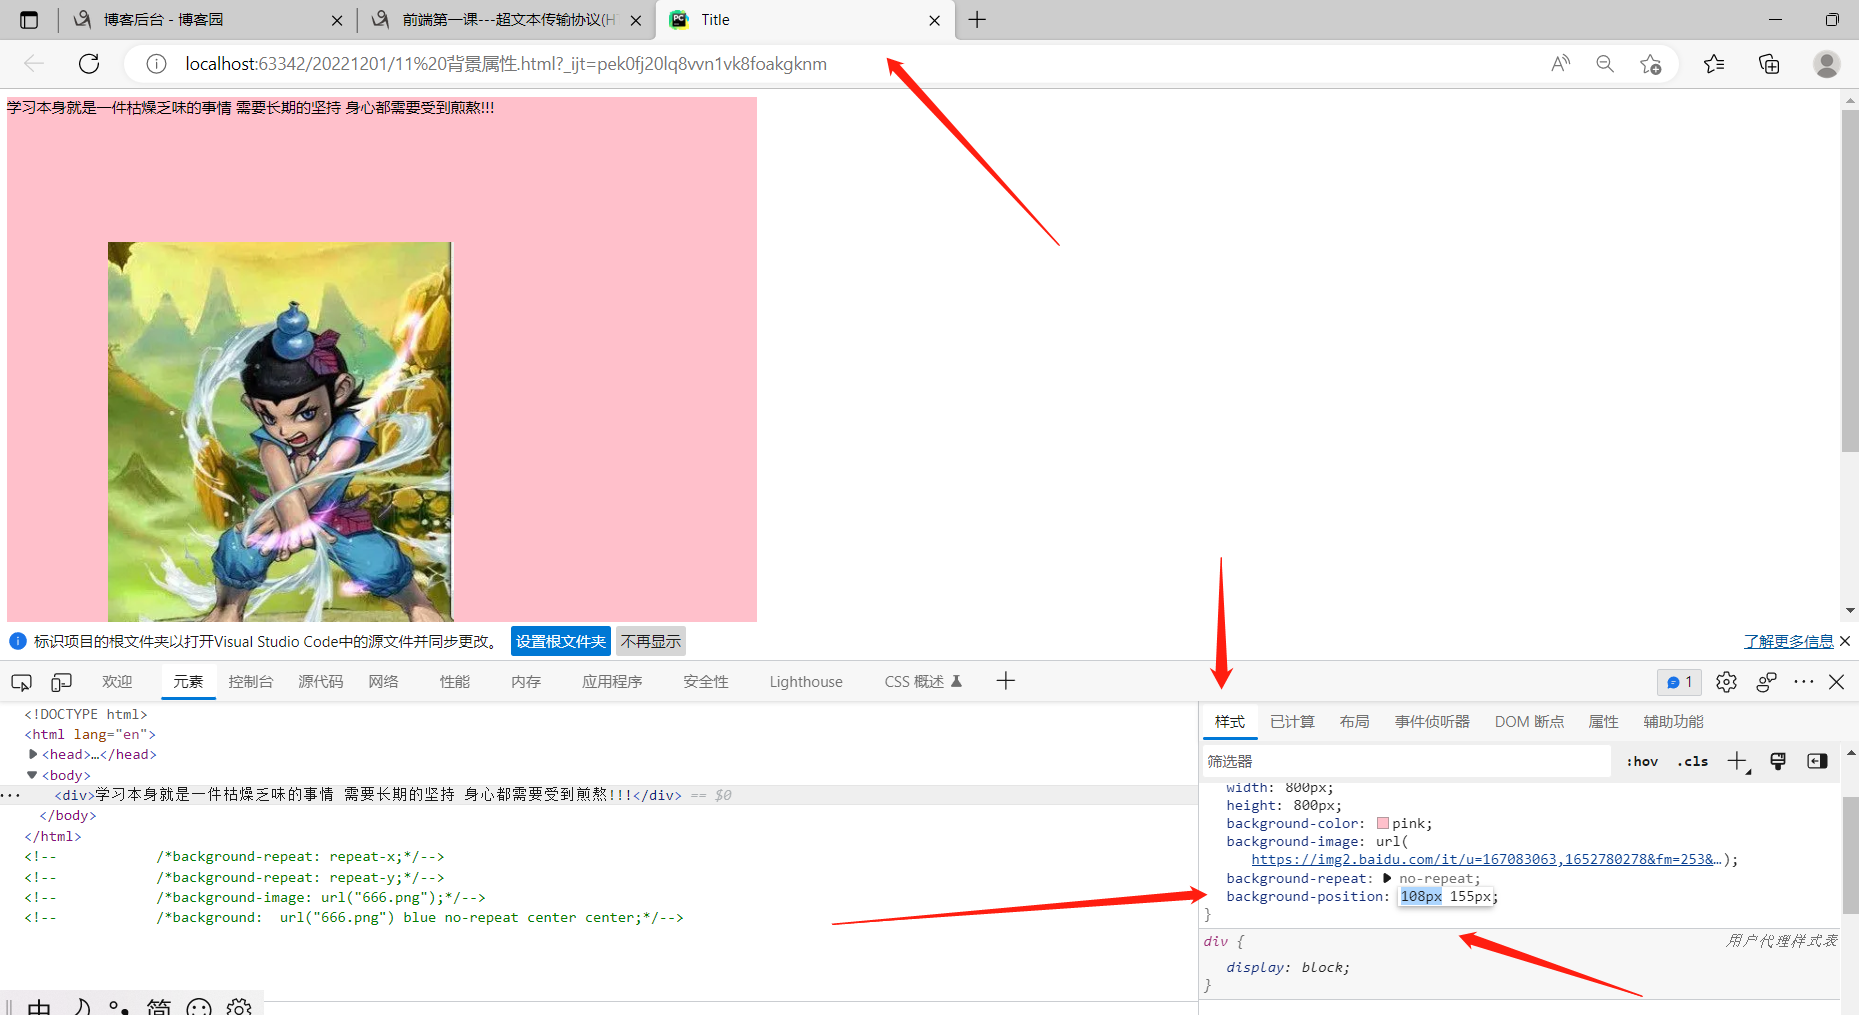
Task: Open a new browser tab
Action: coord(977,20)
